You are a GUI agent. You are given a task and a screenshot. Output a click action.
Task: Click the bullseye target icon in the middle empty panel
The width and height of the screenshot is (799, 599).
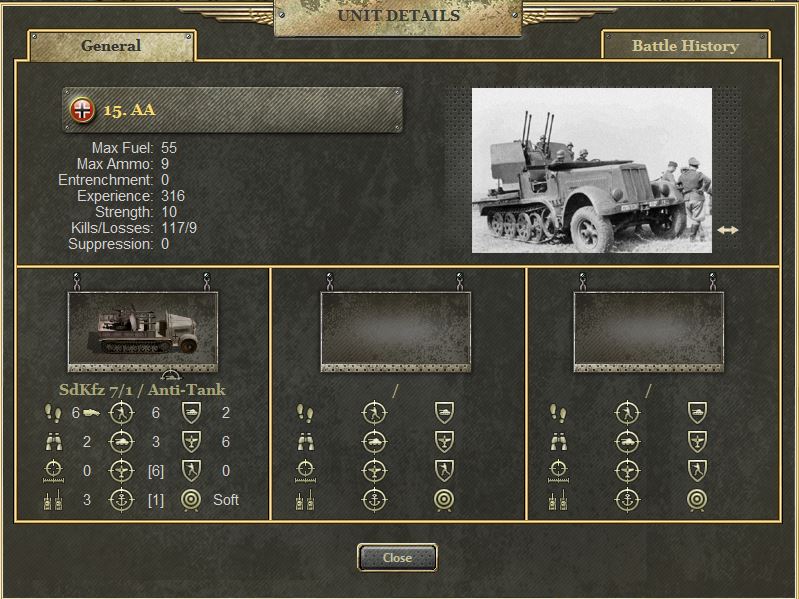(x=444, y=500)
